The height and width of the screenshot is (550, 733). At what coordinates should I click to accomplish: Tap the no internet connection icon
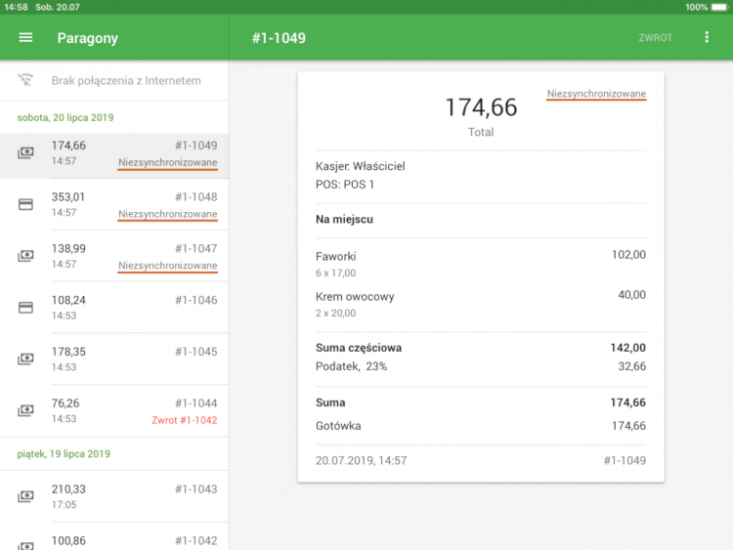pyautogui.click(x=25, y=81)
